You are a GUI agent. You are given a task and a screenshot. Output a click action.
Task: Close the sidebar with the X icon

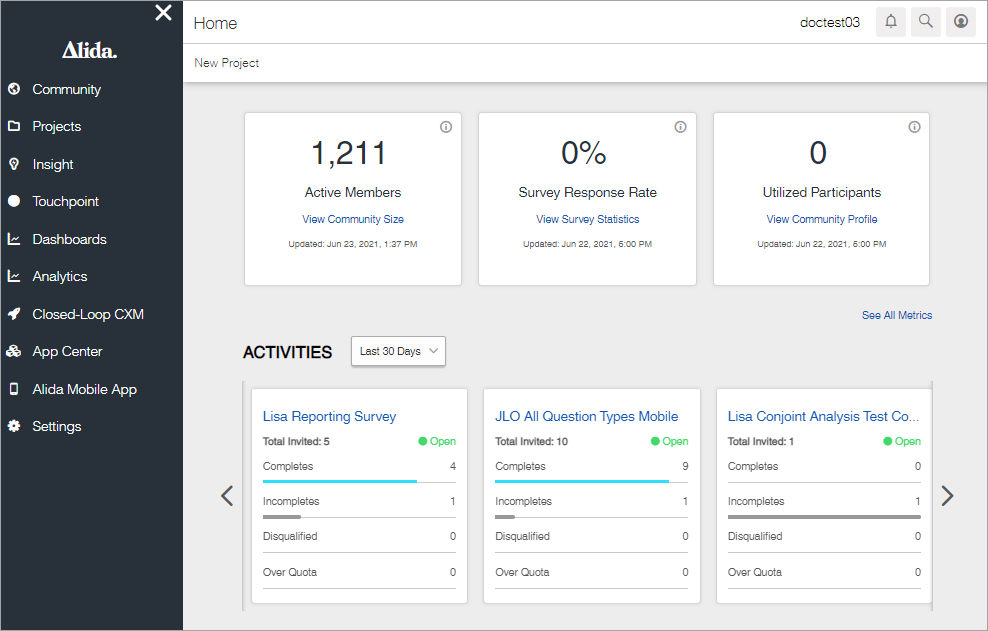[x=163, y=13]
